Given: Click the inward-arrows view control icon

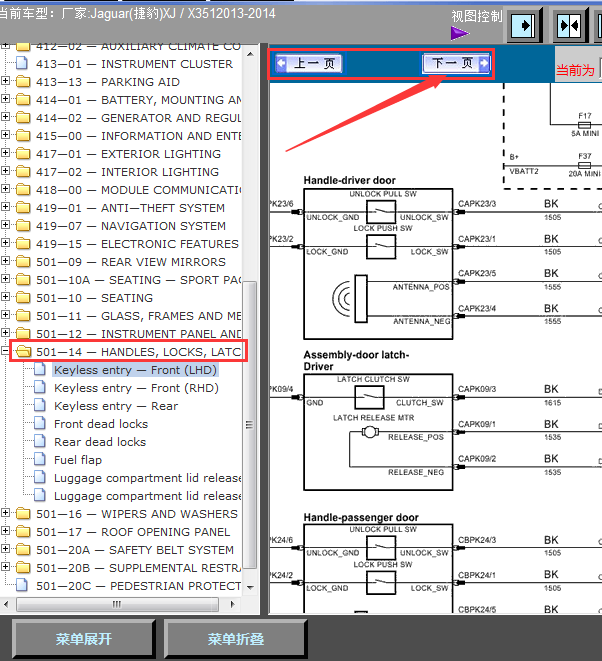Looking at the screenshot, I should point(569,25).
